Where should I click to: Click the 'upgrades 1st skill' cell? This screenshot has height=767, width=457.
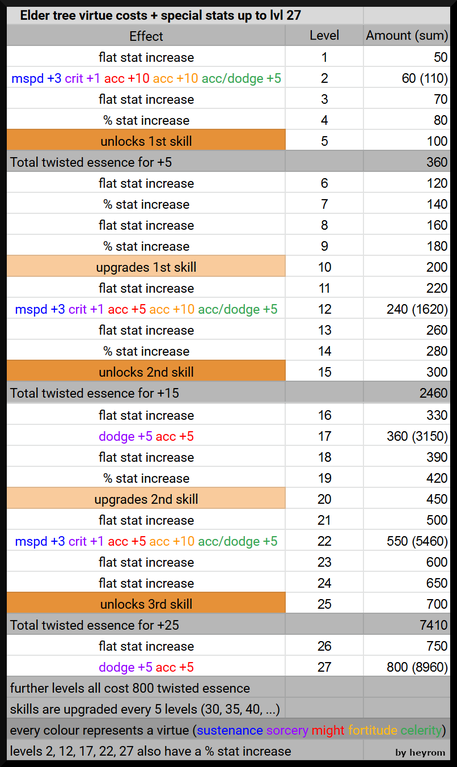[146, 268]
